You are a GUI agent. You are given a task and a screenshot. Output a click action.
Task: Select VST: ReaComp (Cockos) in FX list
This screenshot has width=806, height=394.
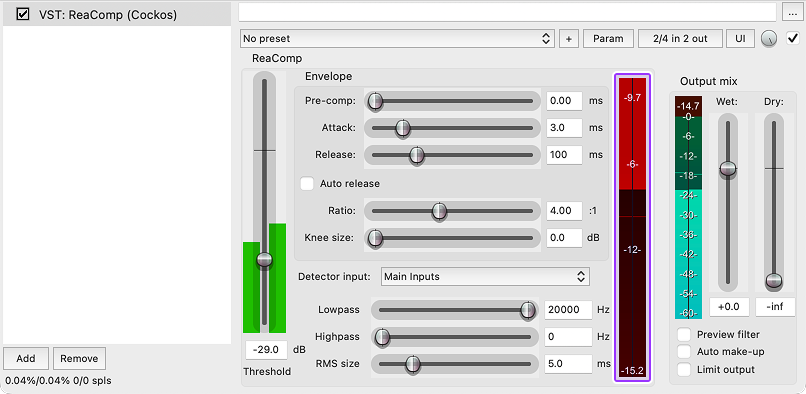tap(116, 14)
